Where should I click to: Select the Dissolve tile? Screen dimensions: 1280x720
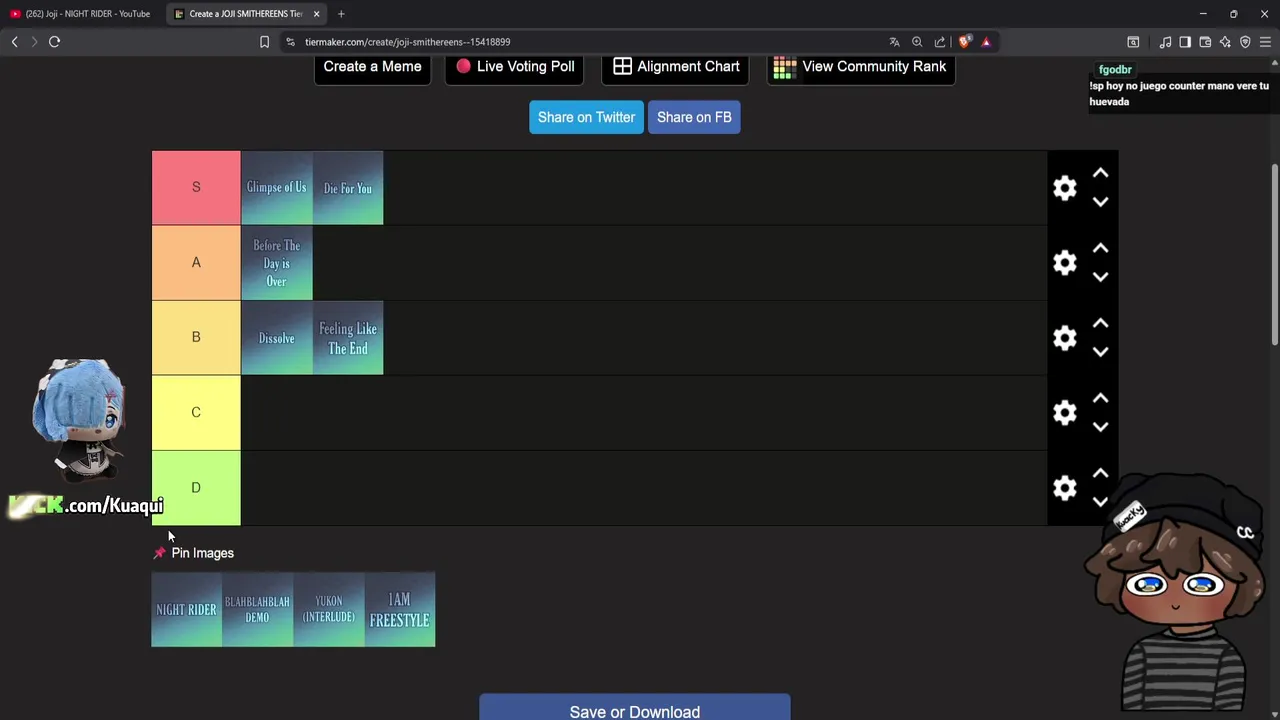pyautogui.click(x=277, y=338)
